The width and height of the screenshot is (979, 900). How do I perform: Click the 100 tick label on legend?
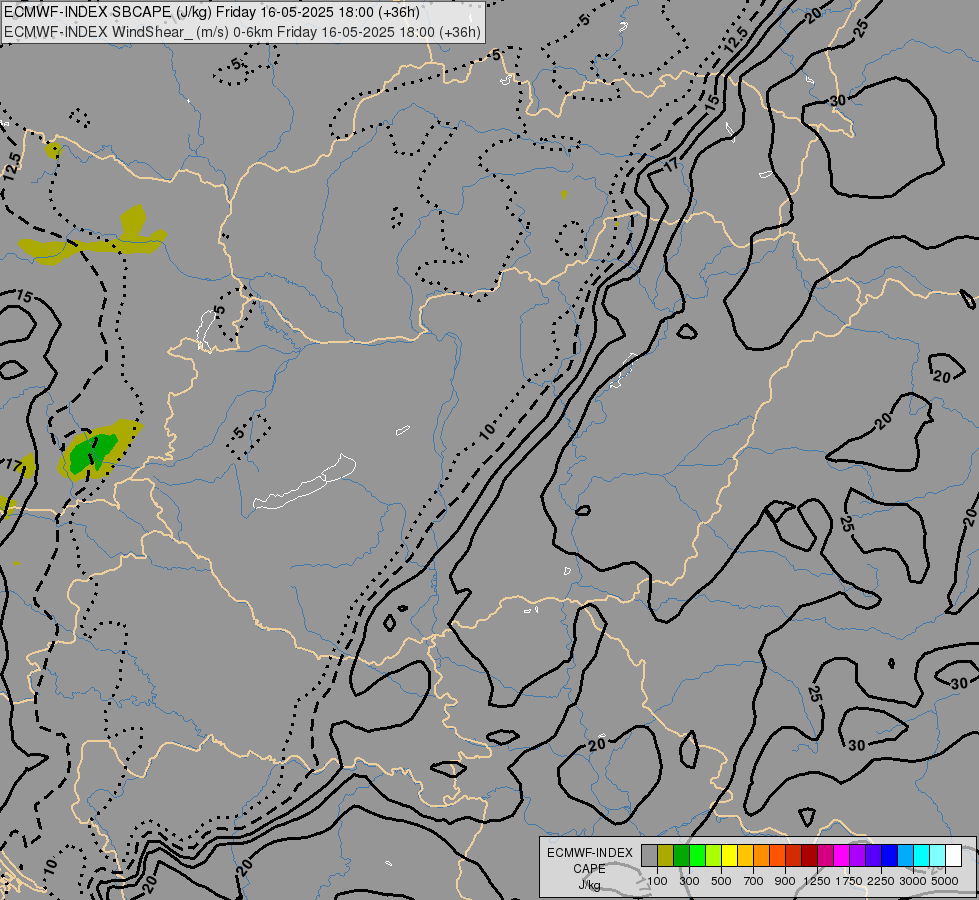657,881
